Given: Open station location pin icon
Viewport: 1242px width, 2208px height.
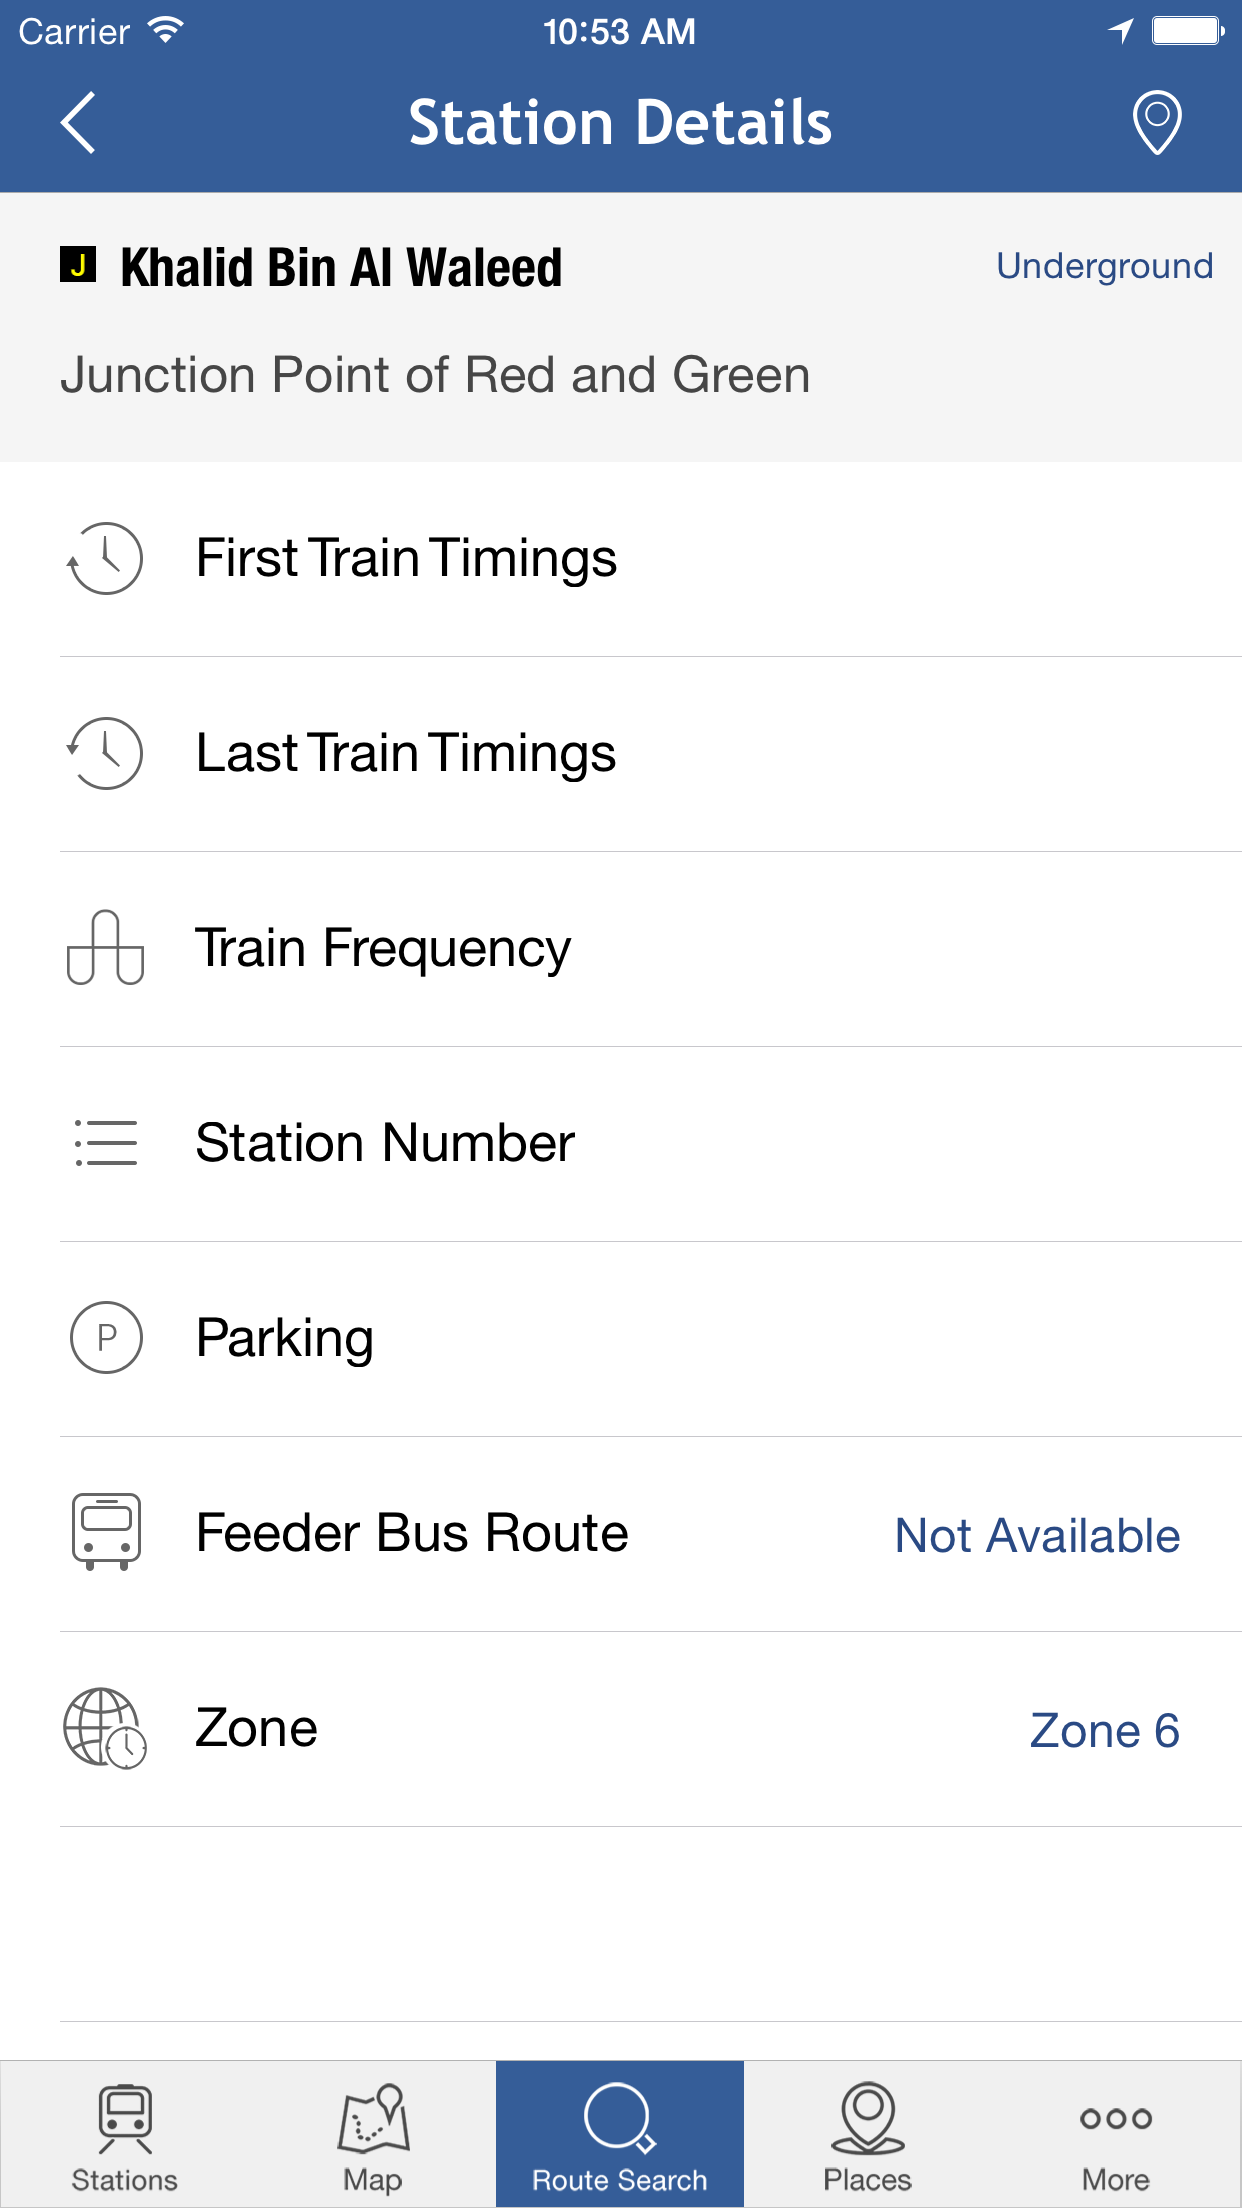Looking at the screenshot, I should (1157, 123).
